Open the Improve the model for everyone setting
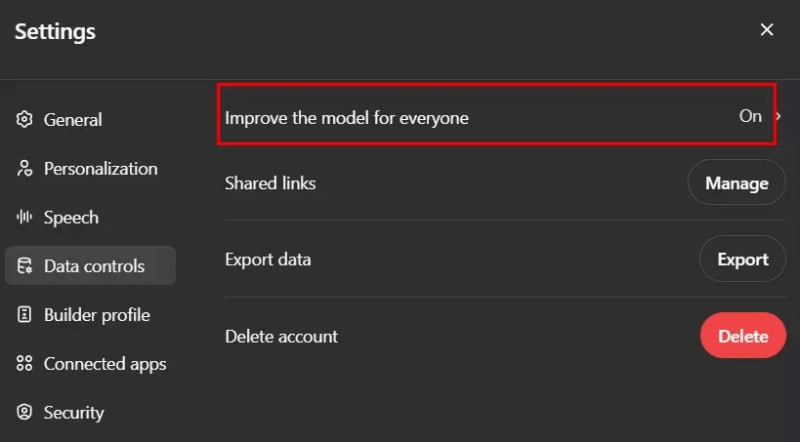 [347, 118]
